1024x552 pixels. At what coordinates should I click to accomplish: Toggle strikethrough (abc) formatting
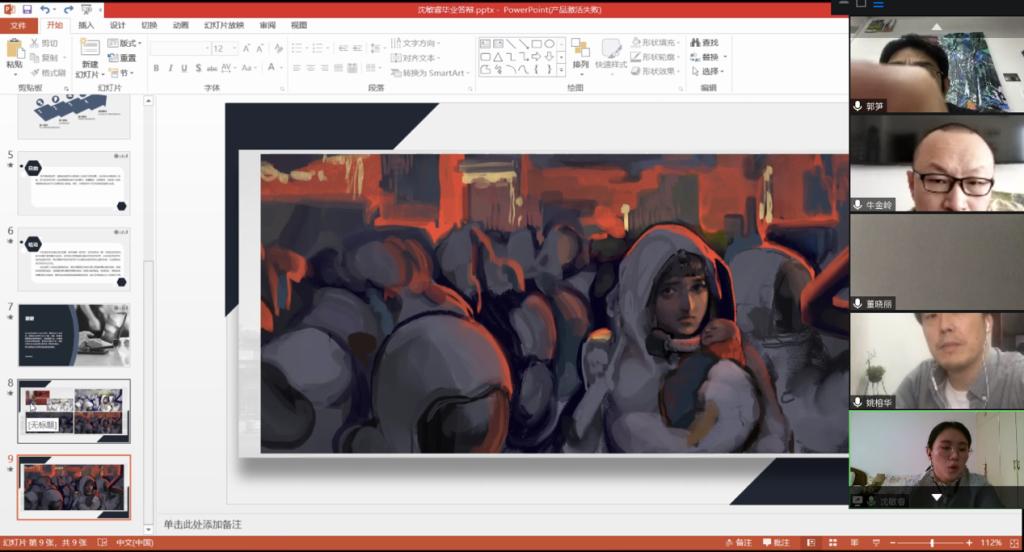coord(212,68)
